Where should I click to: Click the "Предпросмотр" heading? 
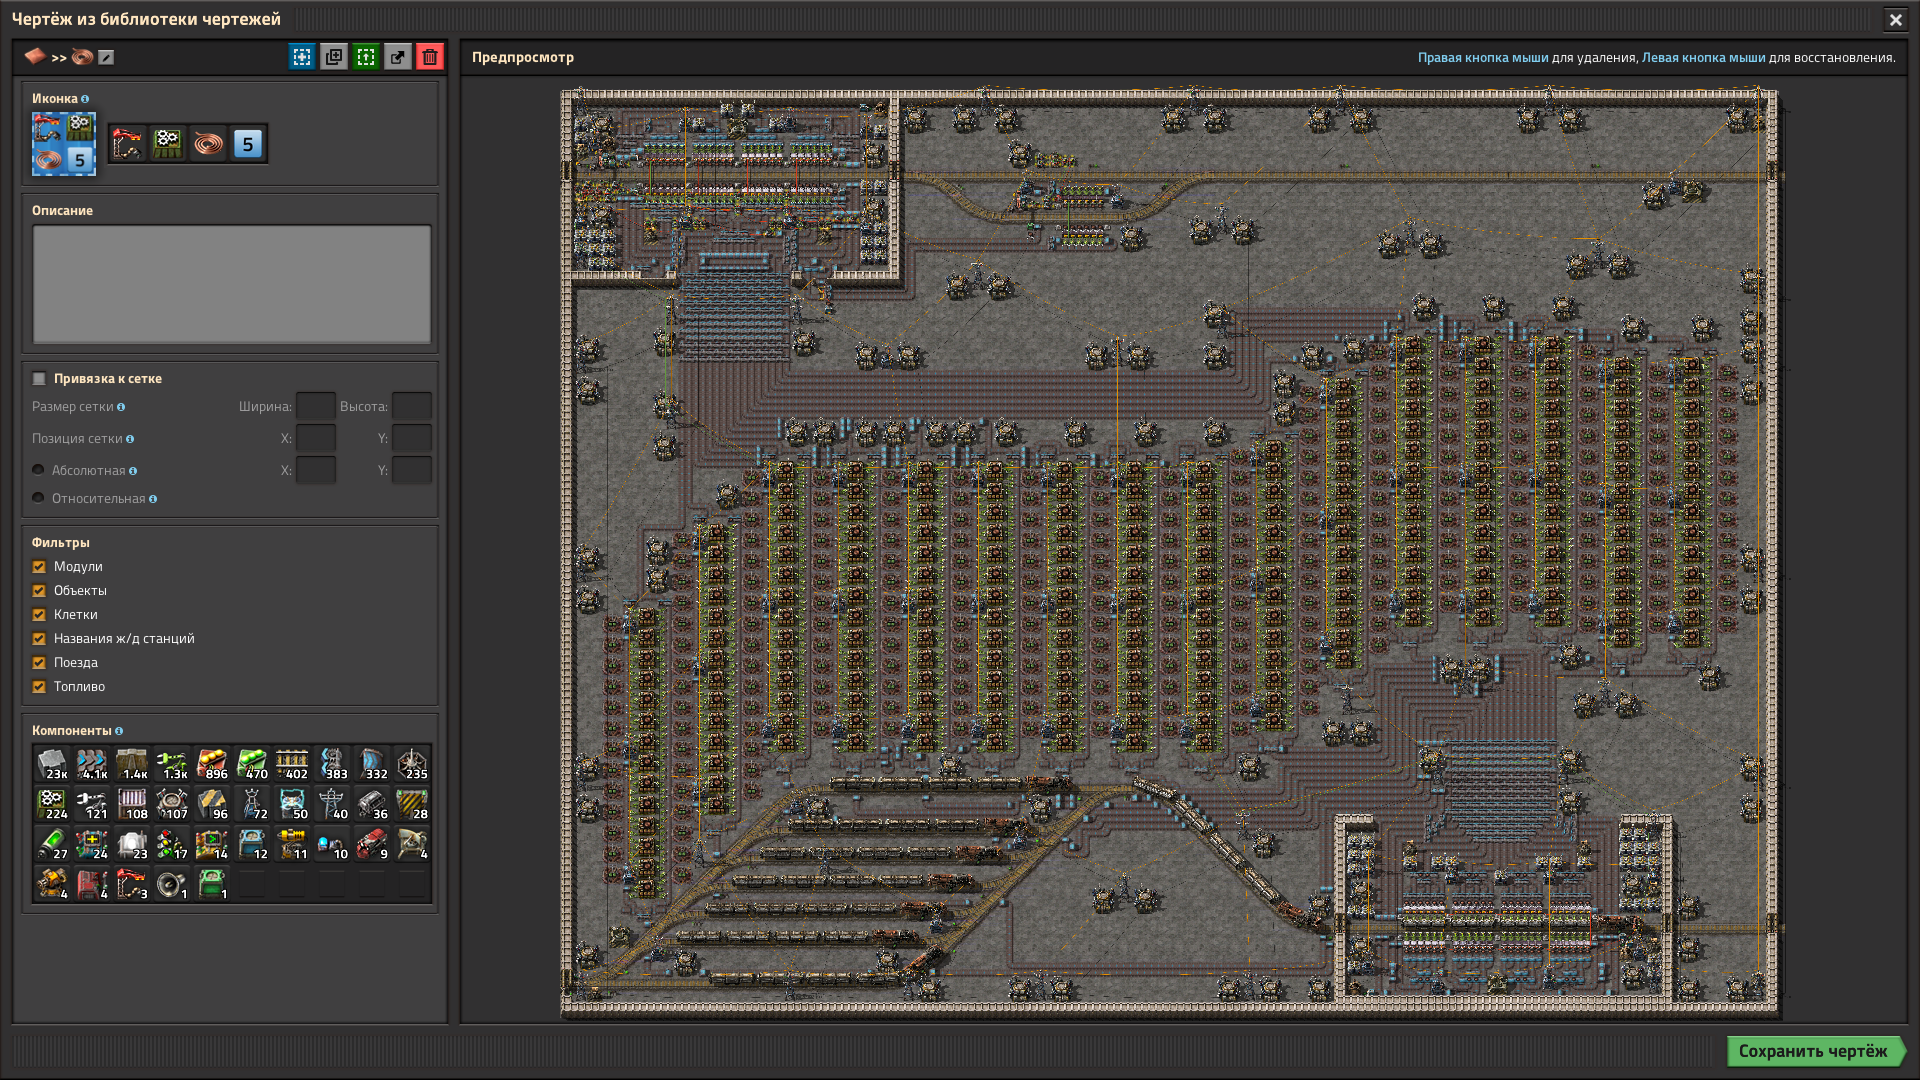[523, 57]
